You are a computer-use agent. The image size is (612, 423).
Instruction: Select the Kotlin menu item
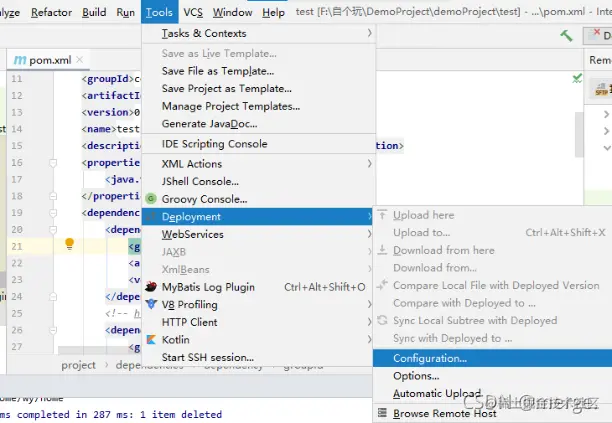click(x=258, y=339)
